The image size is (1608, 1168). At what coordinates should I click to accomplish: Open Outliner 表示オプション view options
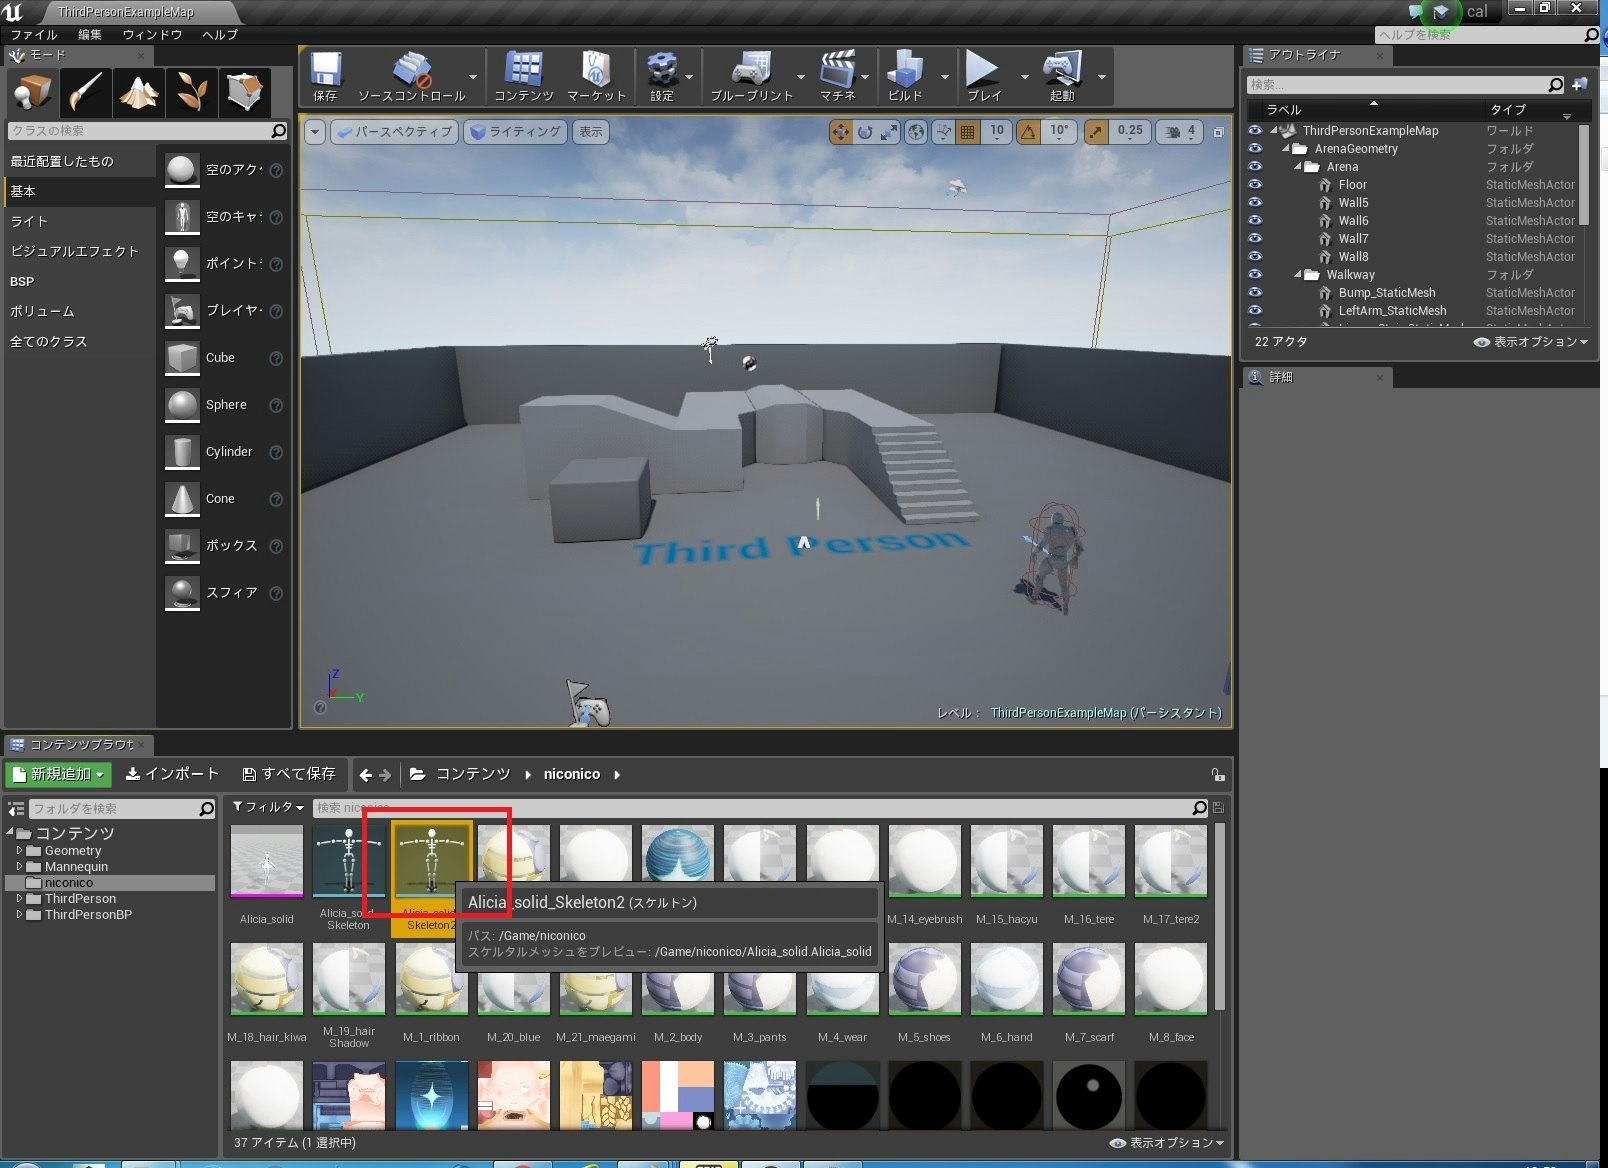(1531, 342)
